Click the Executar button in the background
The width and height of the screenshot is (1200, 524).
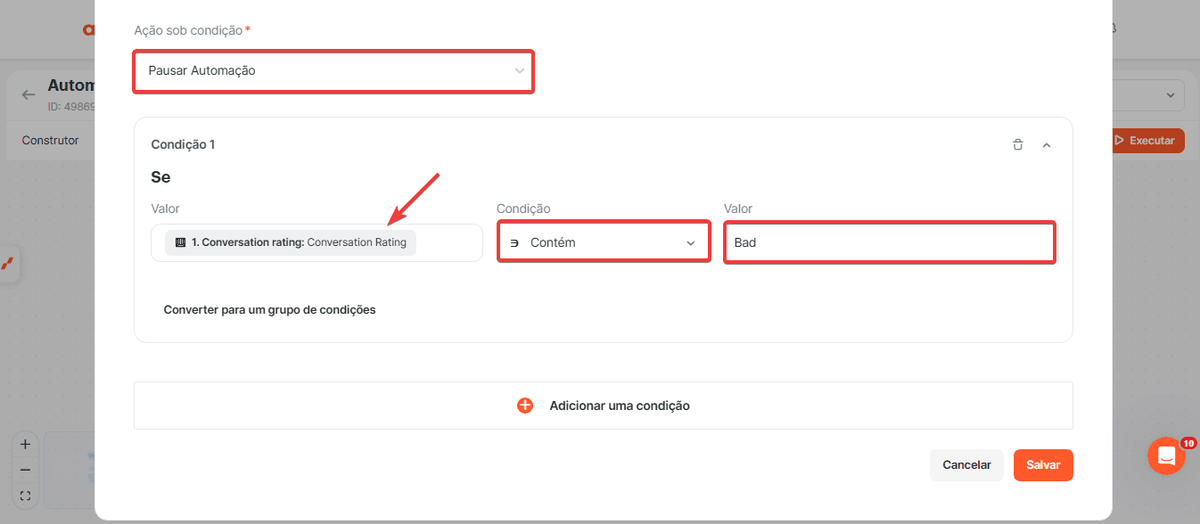(x=1147, y=141)
